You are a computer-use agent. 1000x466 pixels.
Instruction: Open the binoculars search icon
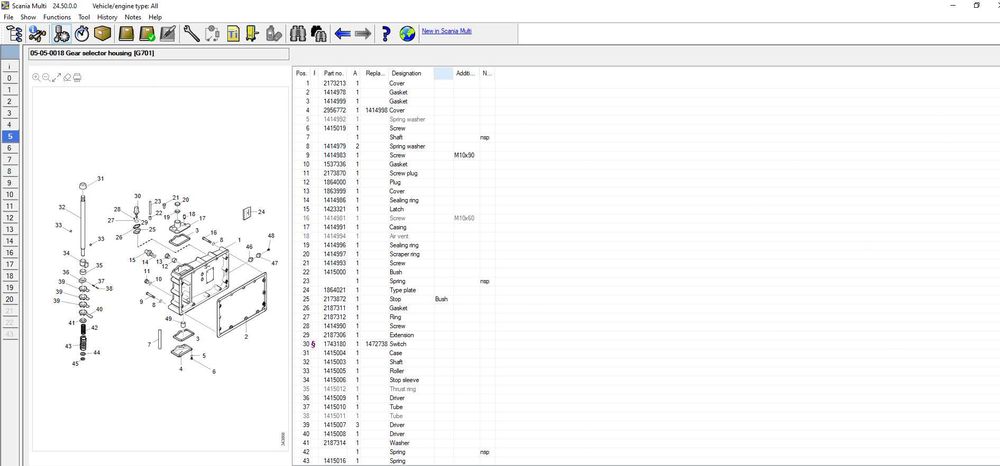[x=298, y=33]
